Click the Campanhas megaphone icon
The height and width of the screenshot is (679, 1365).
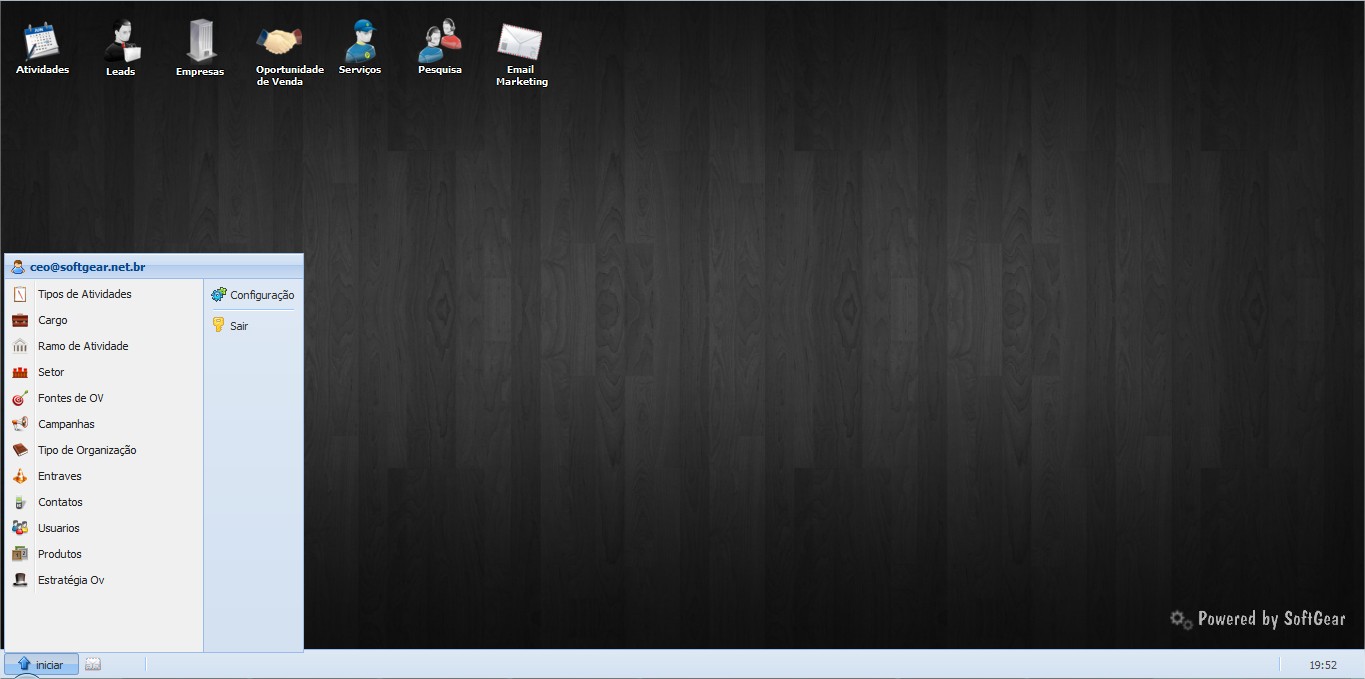20,424
